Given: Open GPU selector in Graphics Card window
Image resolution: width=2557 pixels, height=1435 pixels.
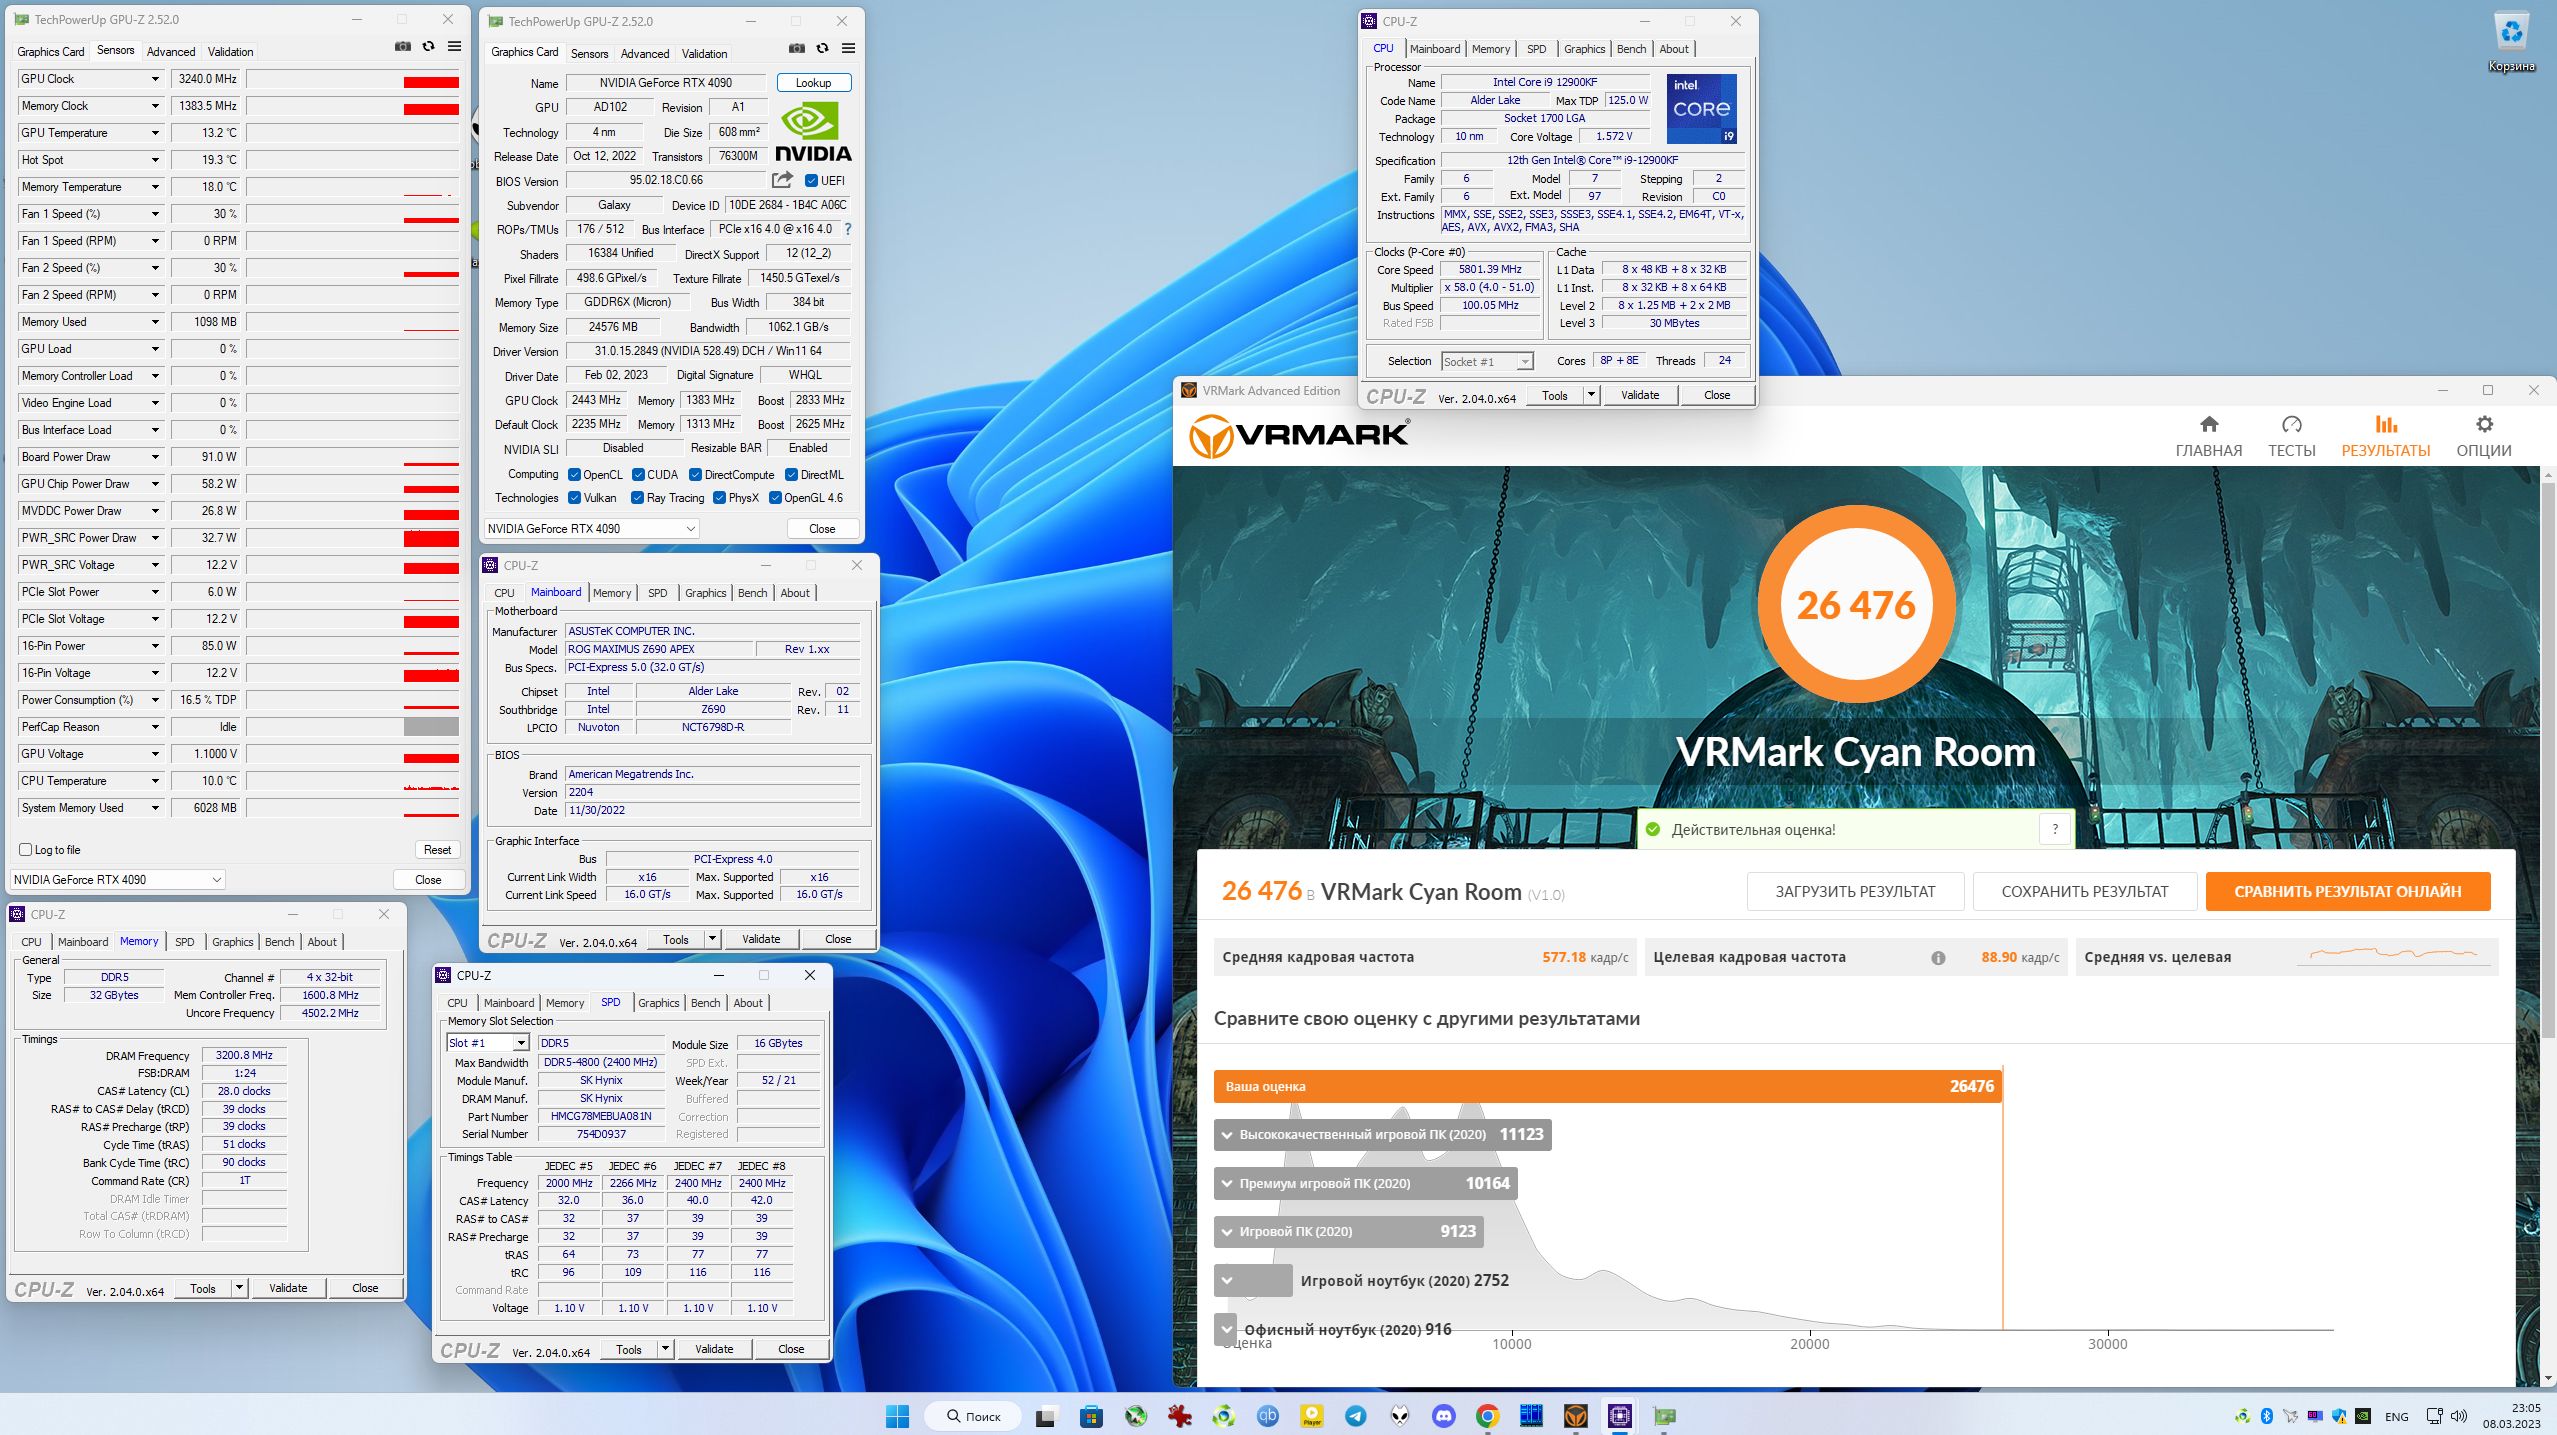Looking at the screenshot, I should click(x=591, y=529).
